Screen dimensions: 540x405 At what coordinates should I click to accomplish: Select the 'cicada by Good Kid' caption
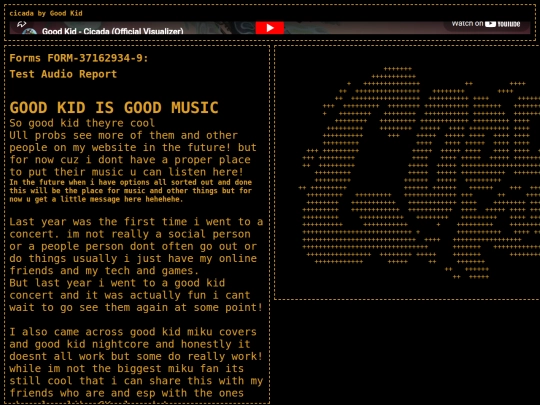[x=46, y=13]
